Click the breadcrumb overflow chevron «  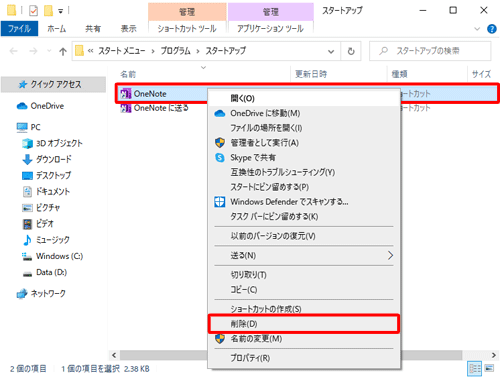pyautogui.click(x=90, y=51)
